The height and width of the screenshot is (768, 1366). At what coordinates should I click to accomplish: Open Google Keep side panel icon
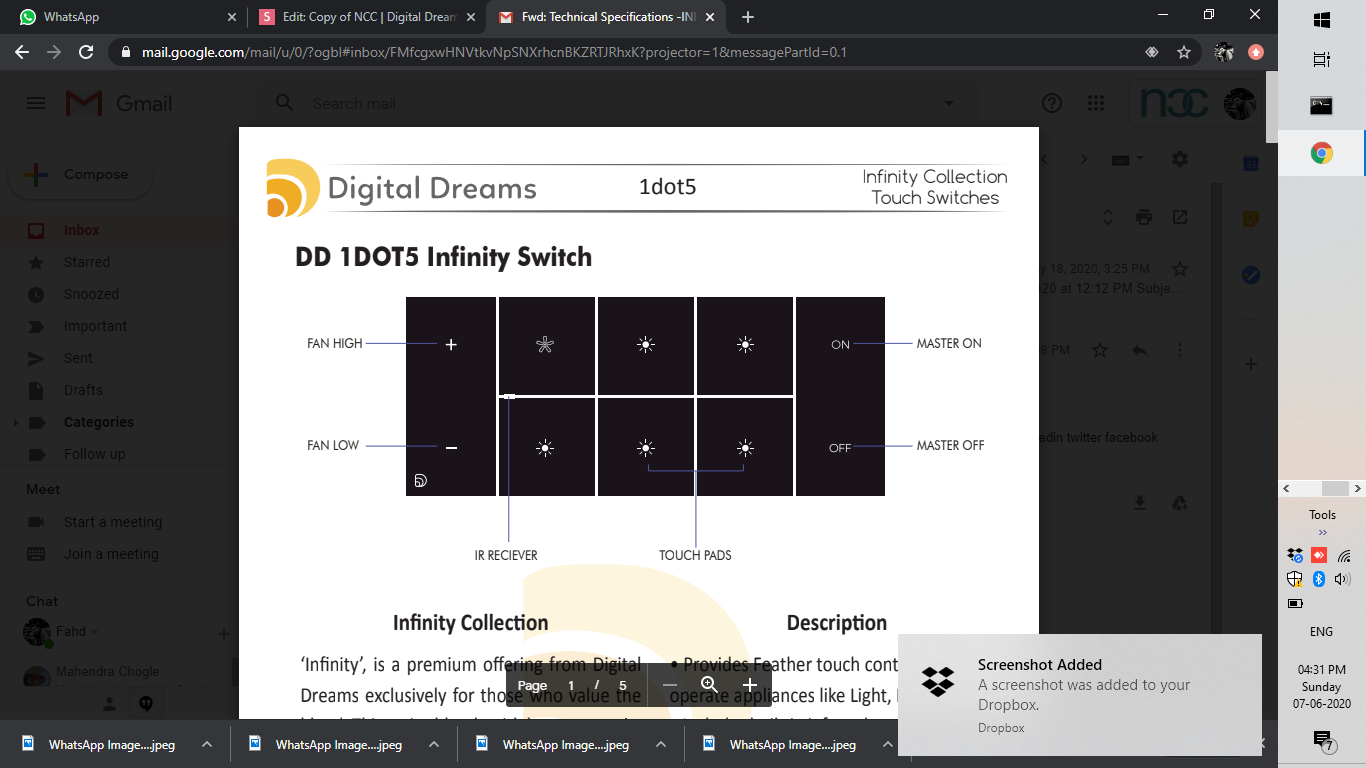pyautogui.click(x=1250, y=219)
